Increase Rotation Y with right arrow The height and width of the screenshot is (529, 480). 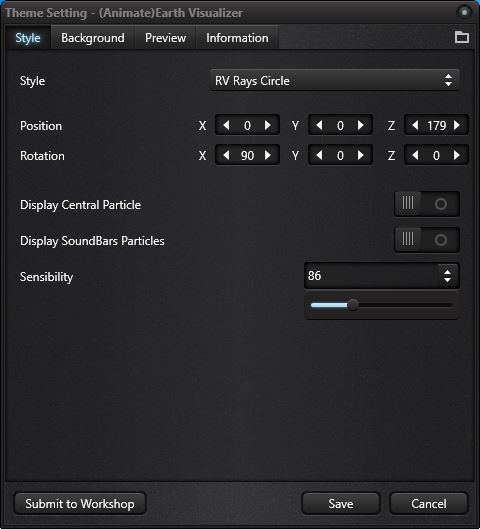(x=361, y=155)
